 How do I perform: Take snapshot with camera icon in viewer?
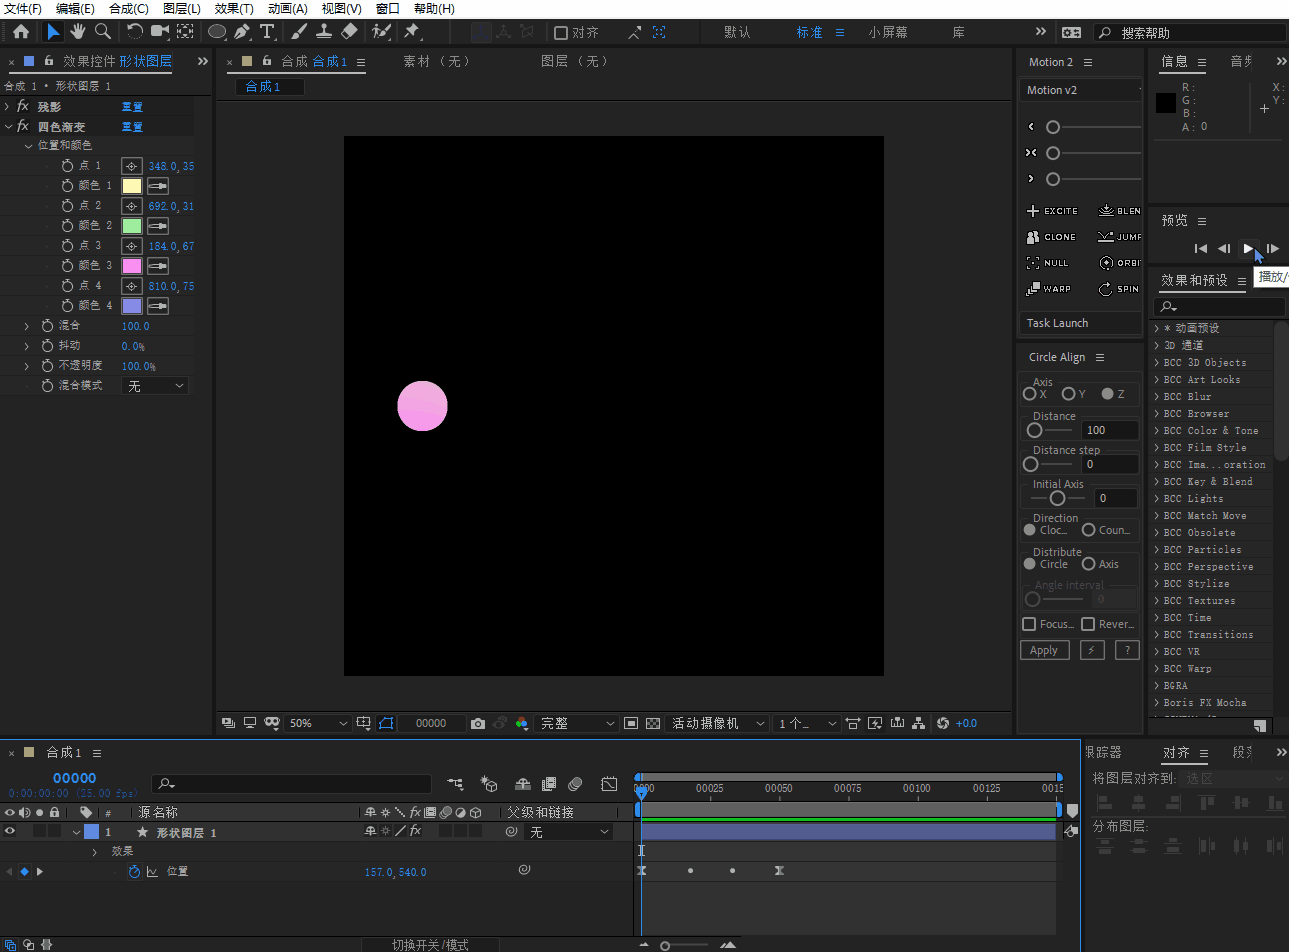pos(478,723)
